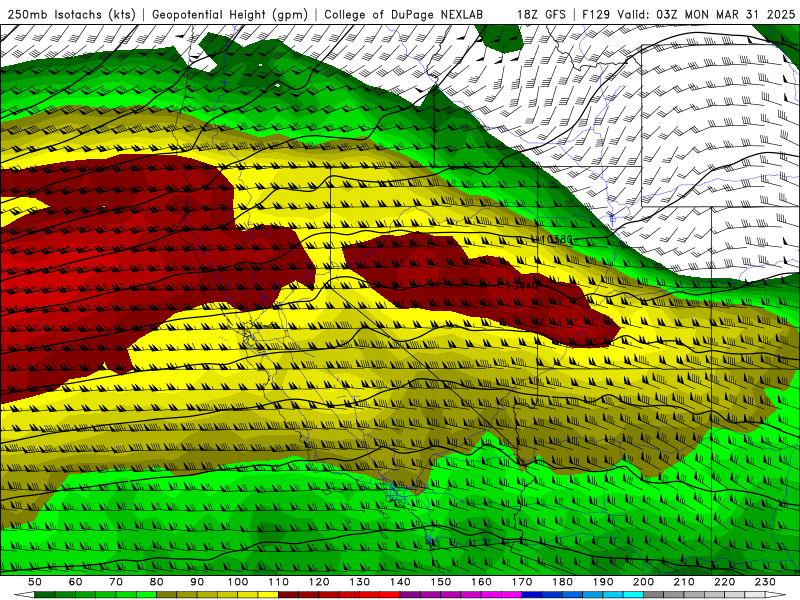800x600 pixels.
Task: Click the 160 value on the color scale
Action: pos(481,582)
